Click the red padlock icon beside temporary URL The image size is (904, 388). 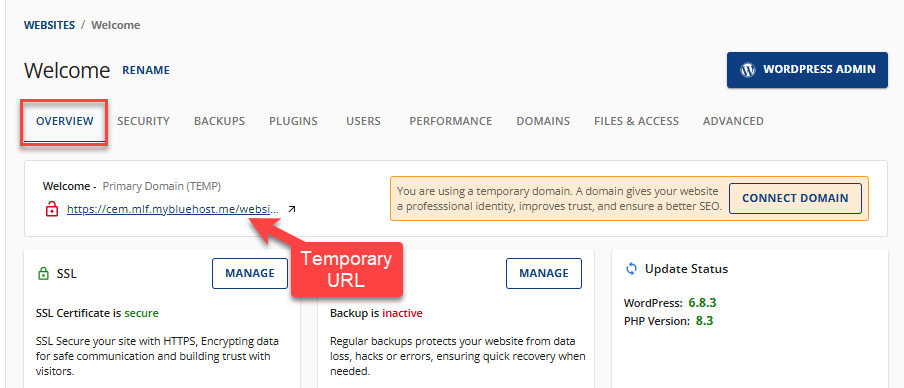[x=51, y=209]
